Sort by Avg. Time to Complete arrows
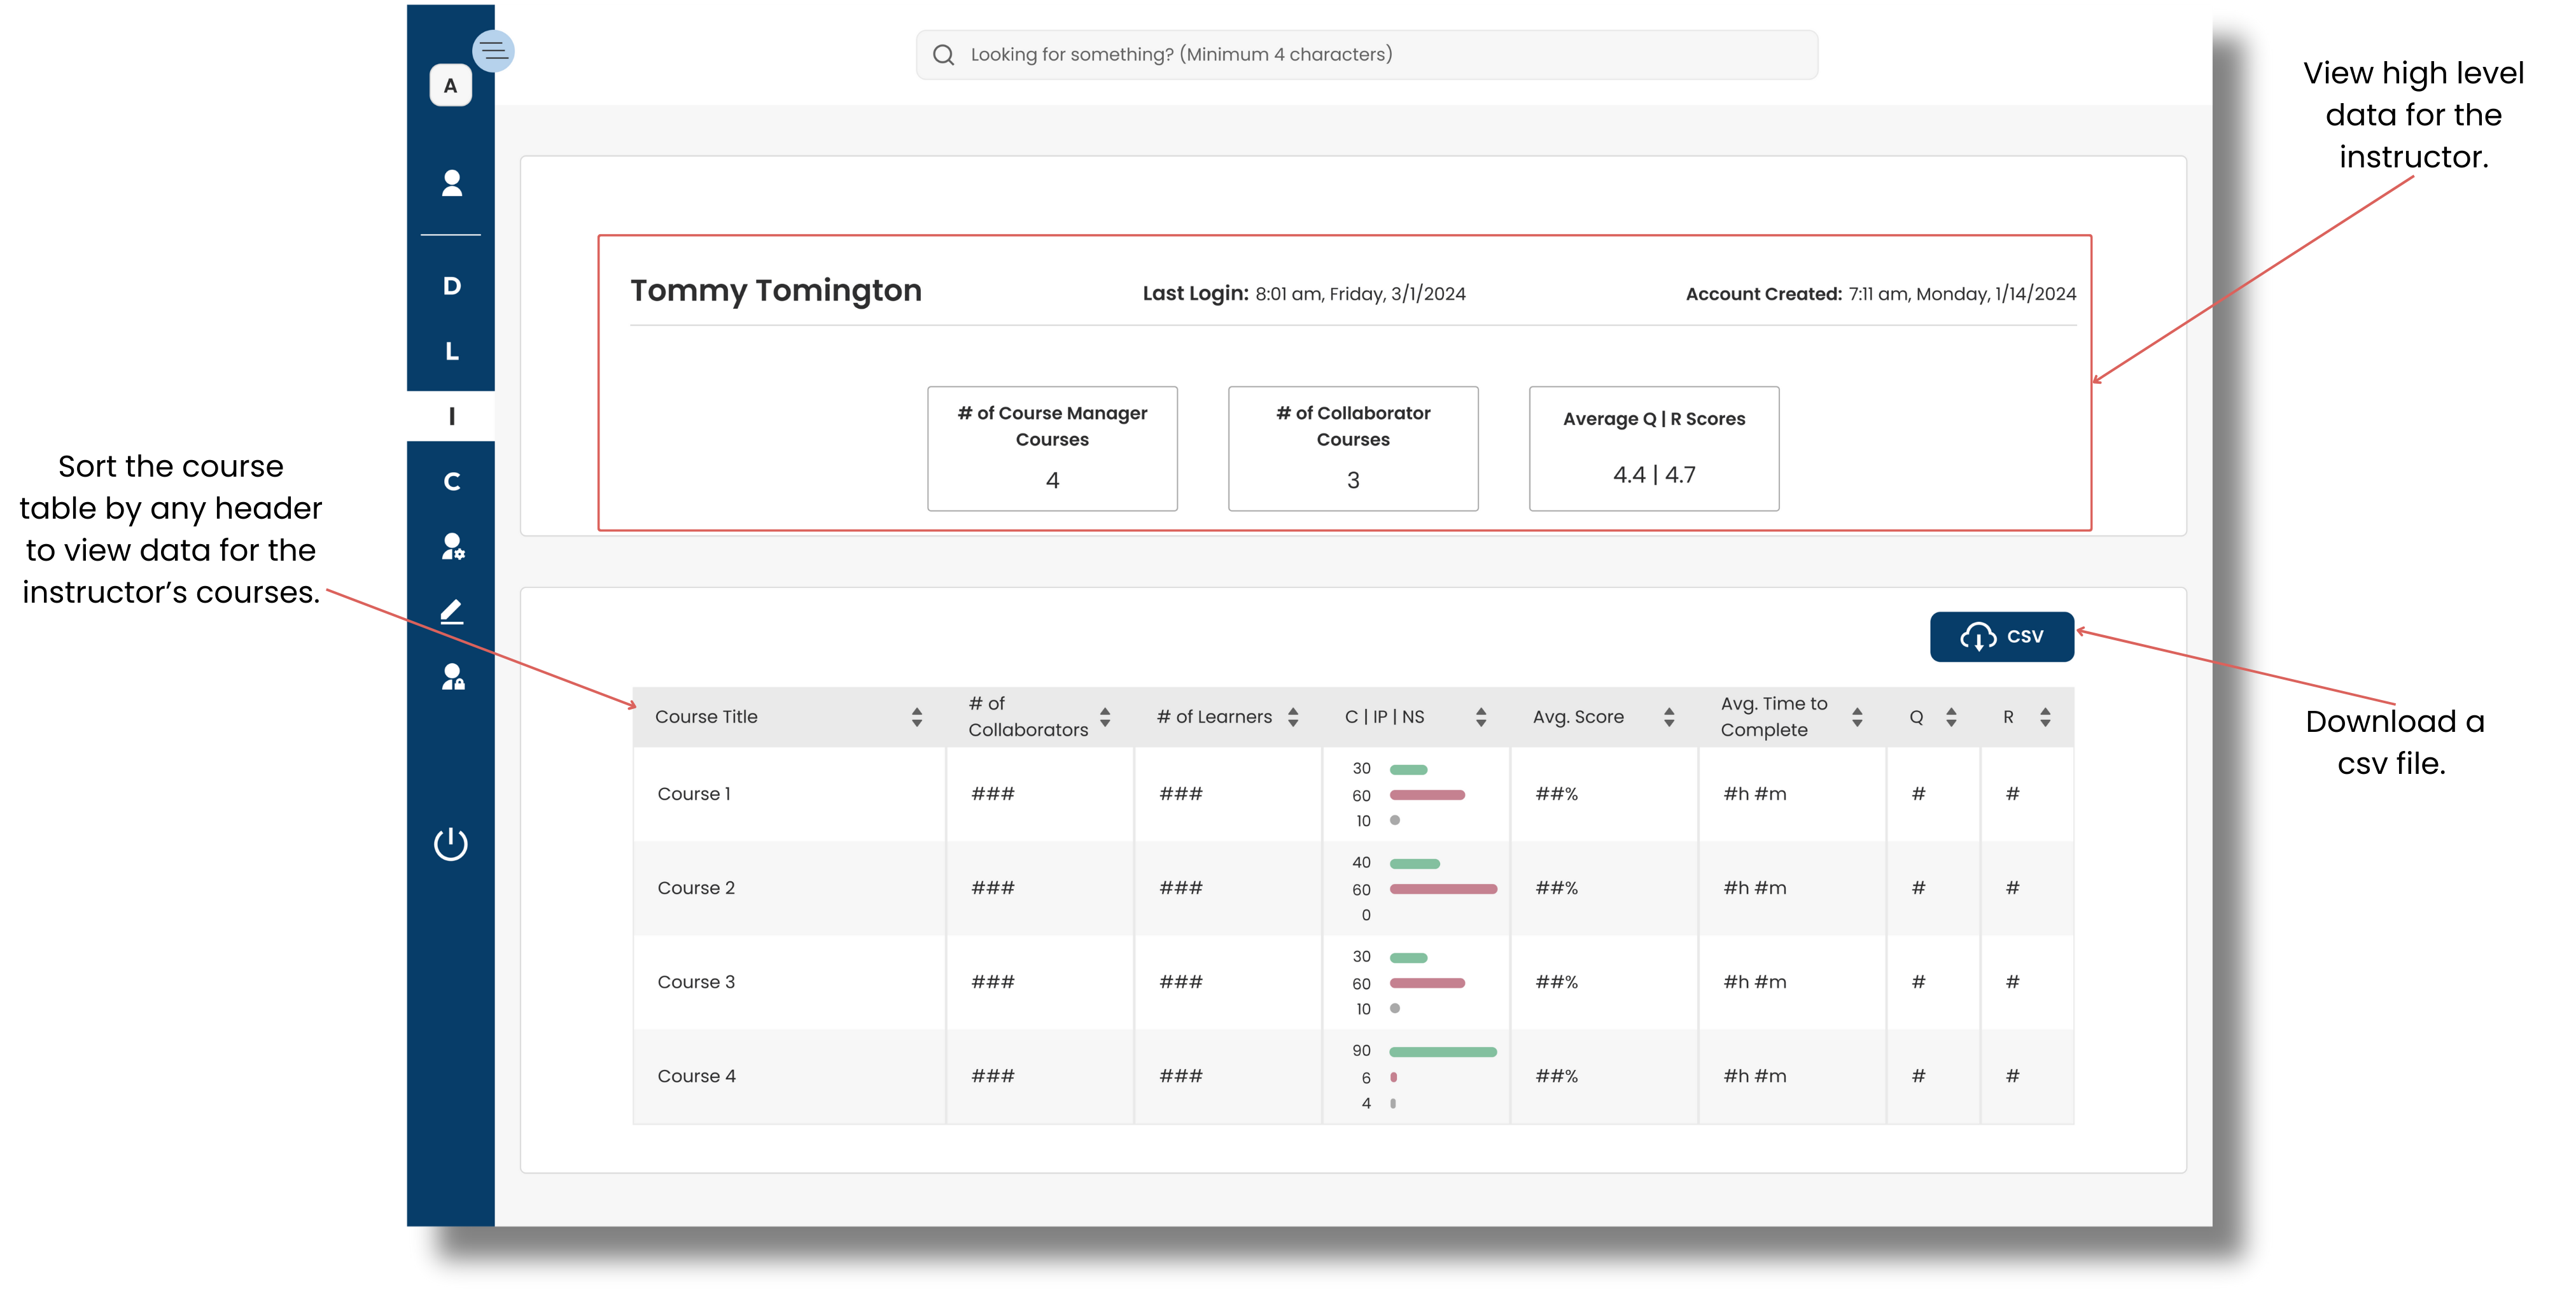The width and height of the screenshot is (2576, 1297). pos(1856,717)
